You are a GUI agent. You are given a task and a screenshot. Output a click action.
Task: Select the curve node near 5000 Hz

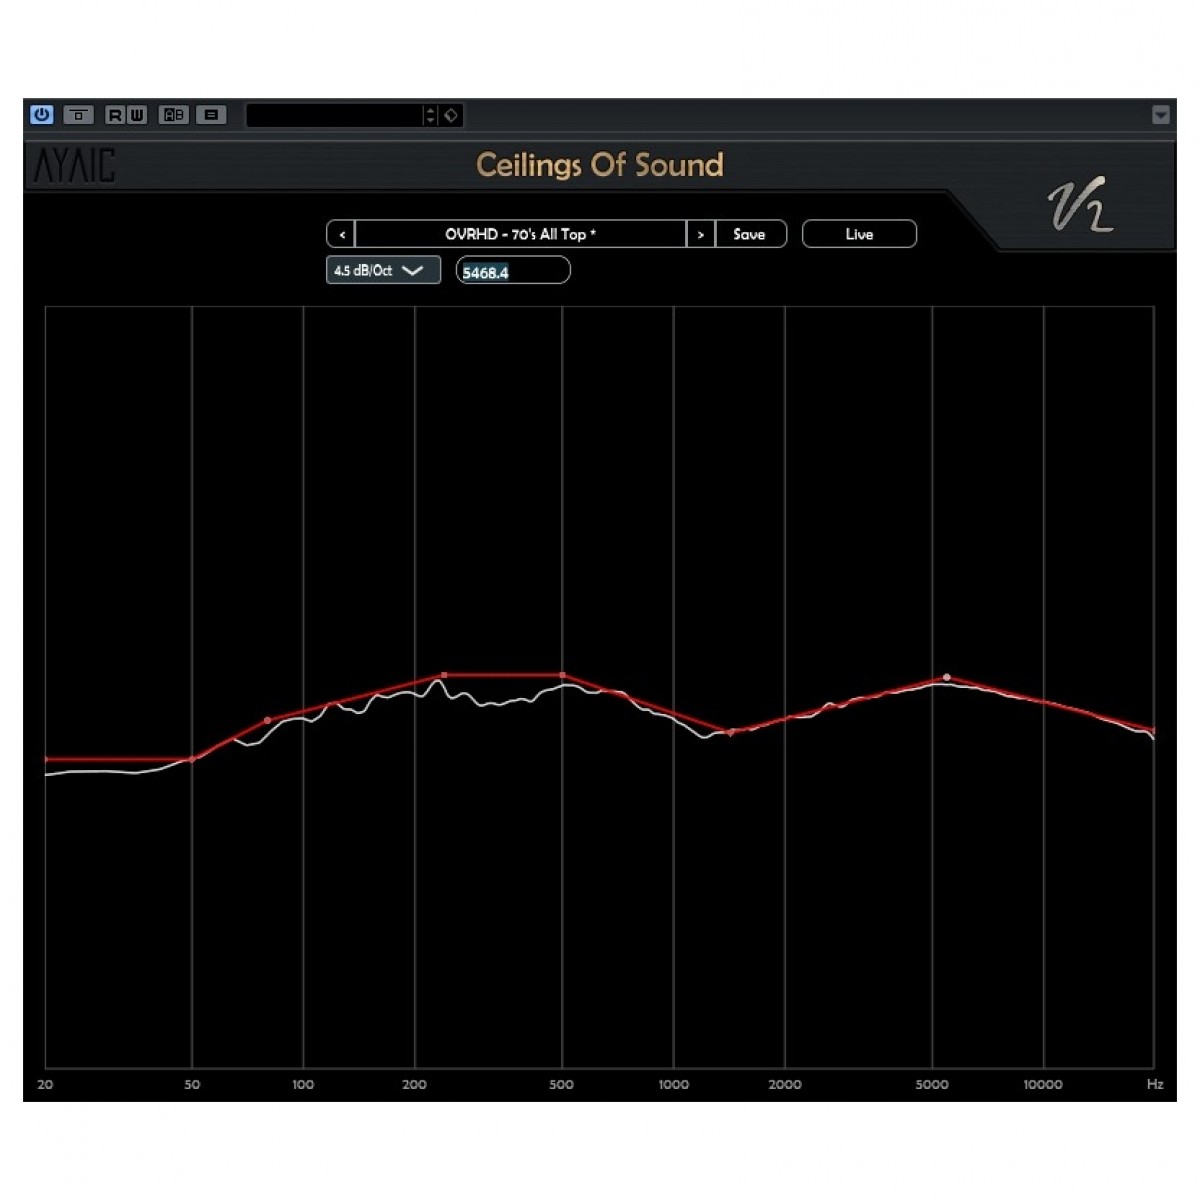(947, 677)
